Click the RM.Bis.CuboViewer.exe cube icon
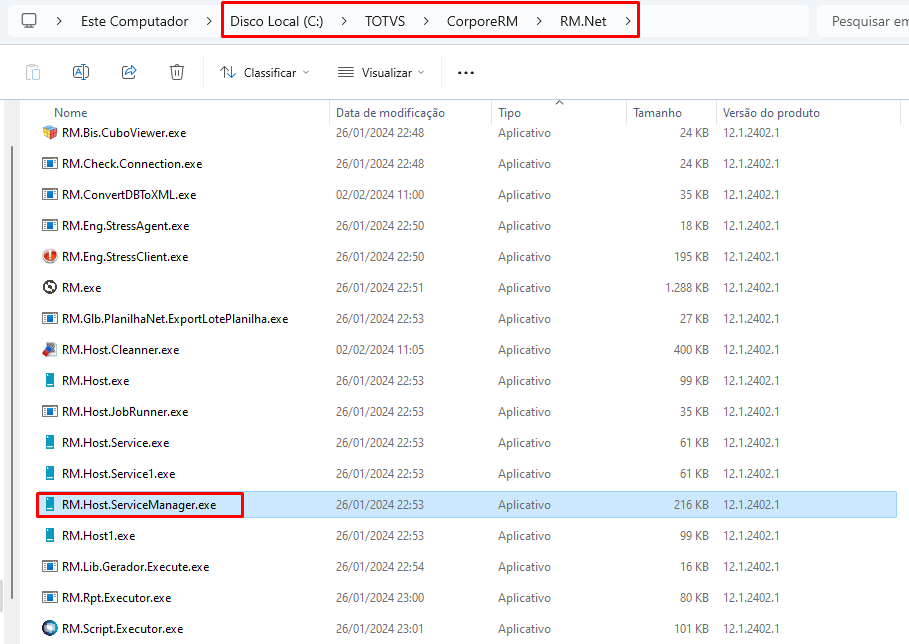 (x=50, y=133)
